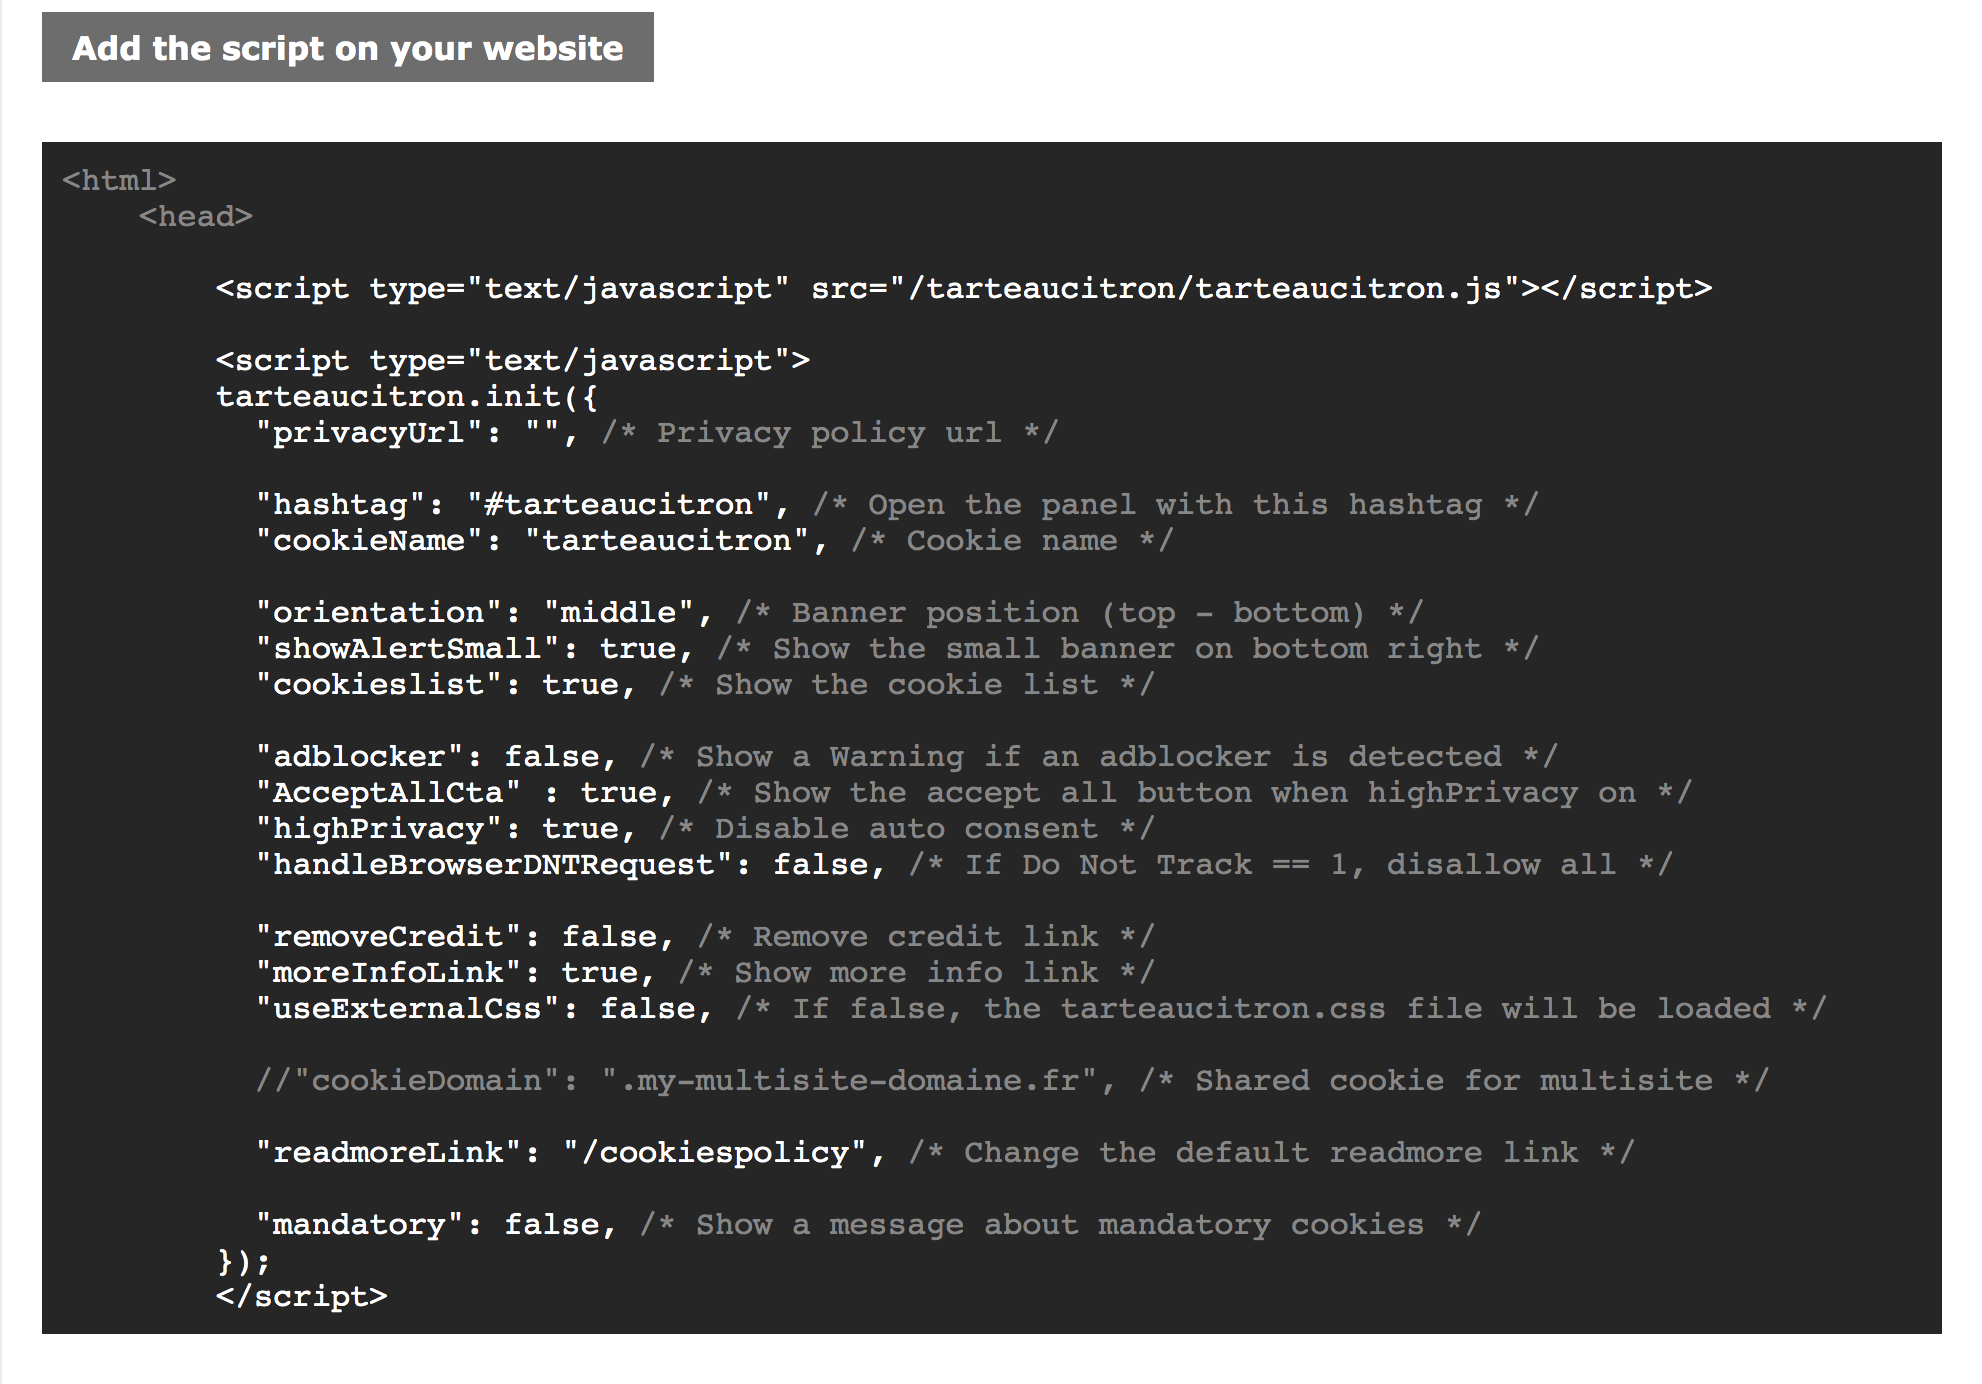Click the script src tarteaucitron.js line
This screenshot has height=1384, width=1982.
pos(964,288)
